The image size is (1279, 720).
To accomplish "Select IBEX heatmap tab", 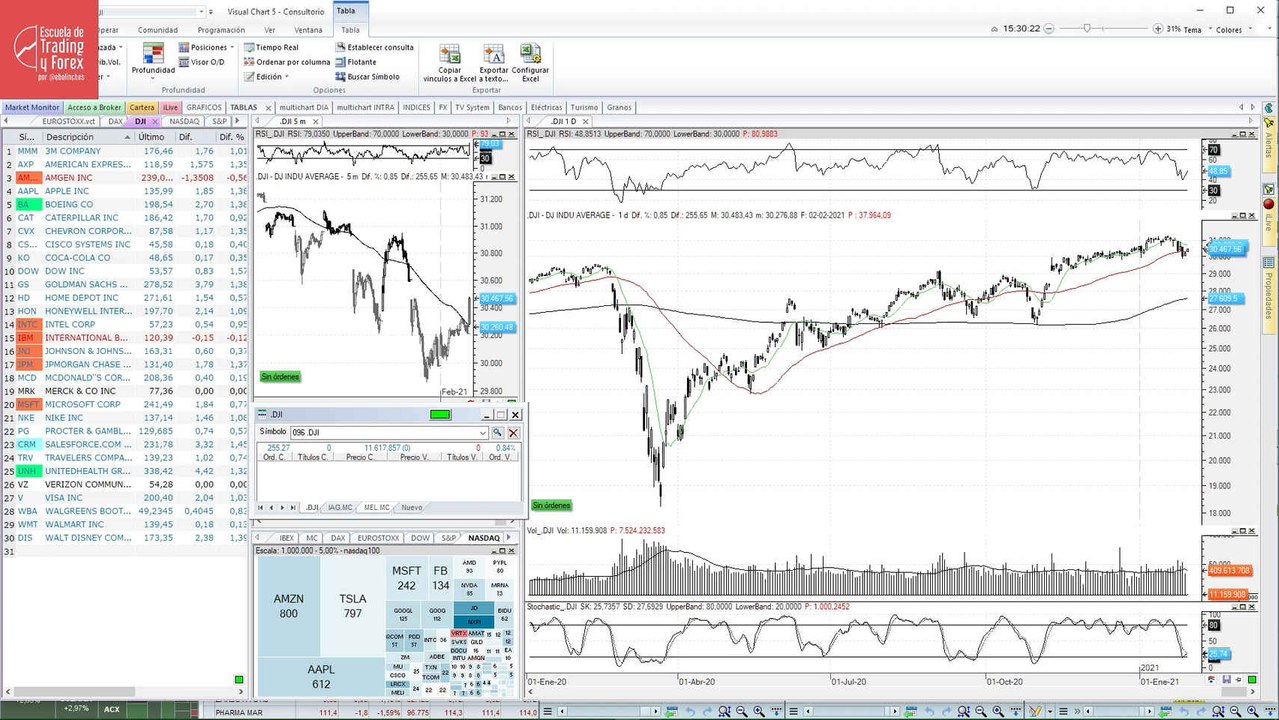I will [287, 537].
